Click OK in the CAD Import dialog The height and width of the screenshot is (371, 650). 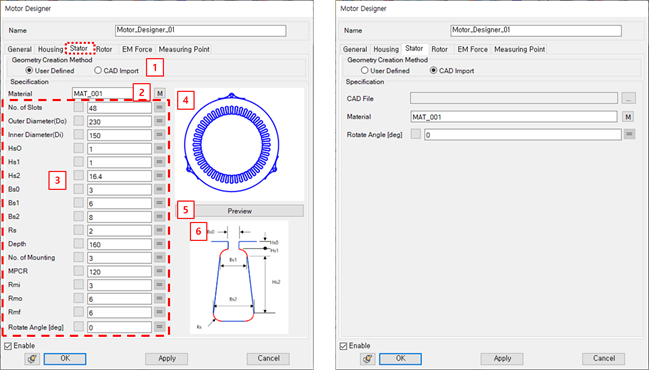coord(400,359)
